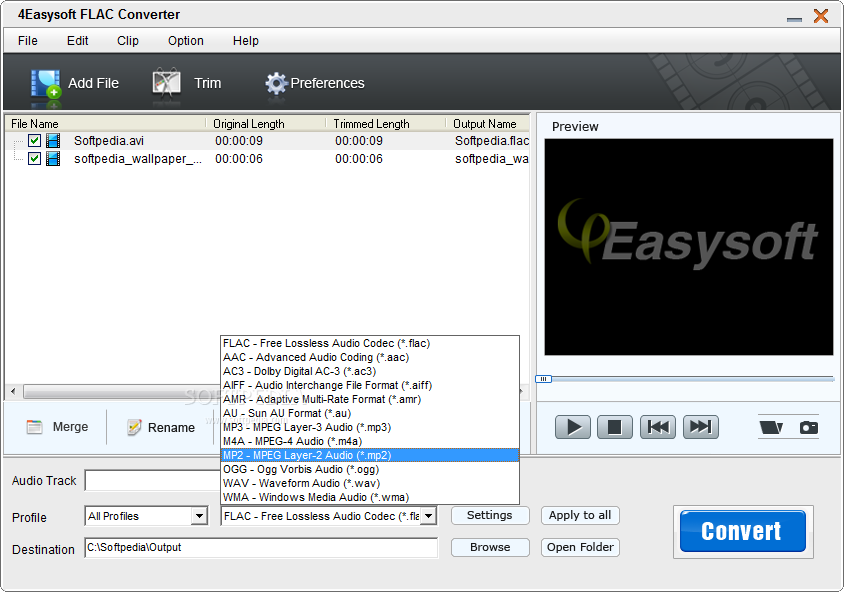Select M4A - MPEG-4 Audio option

pos(370,441)
